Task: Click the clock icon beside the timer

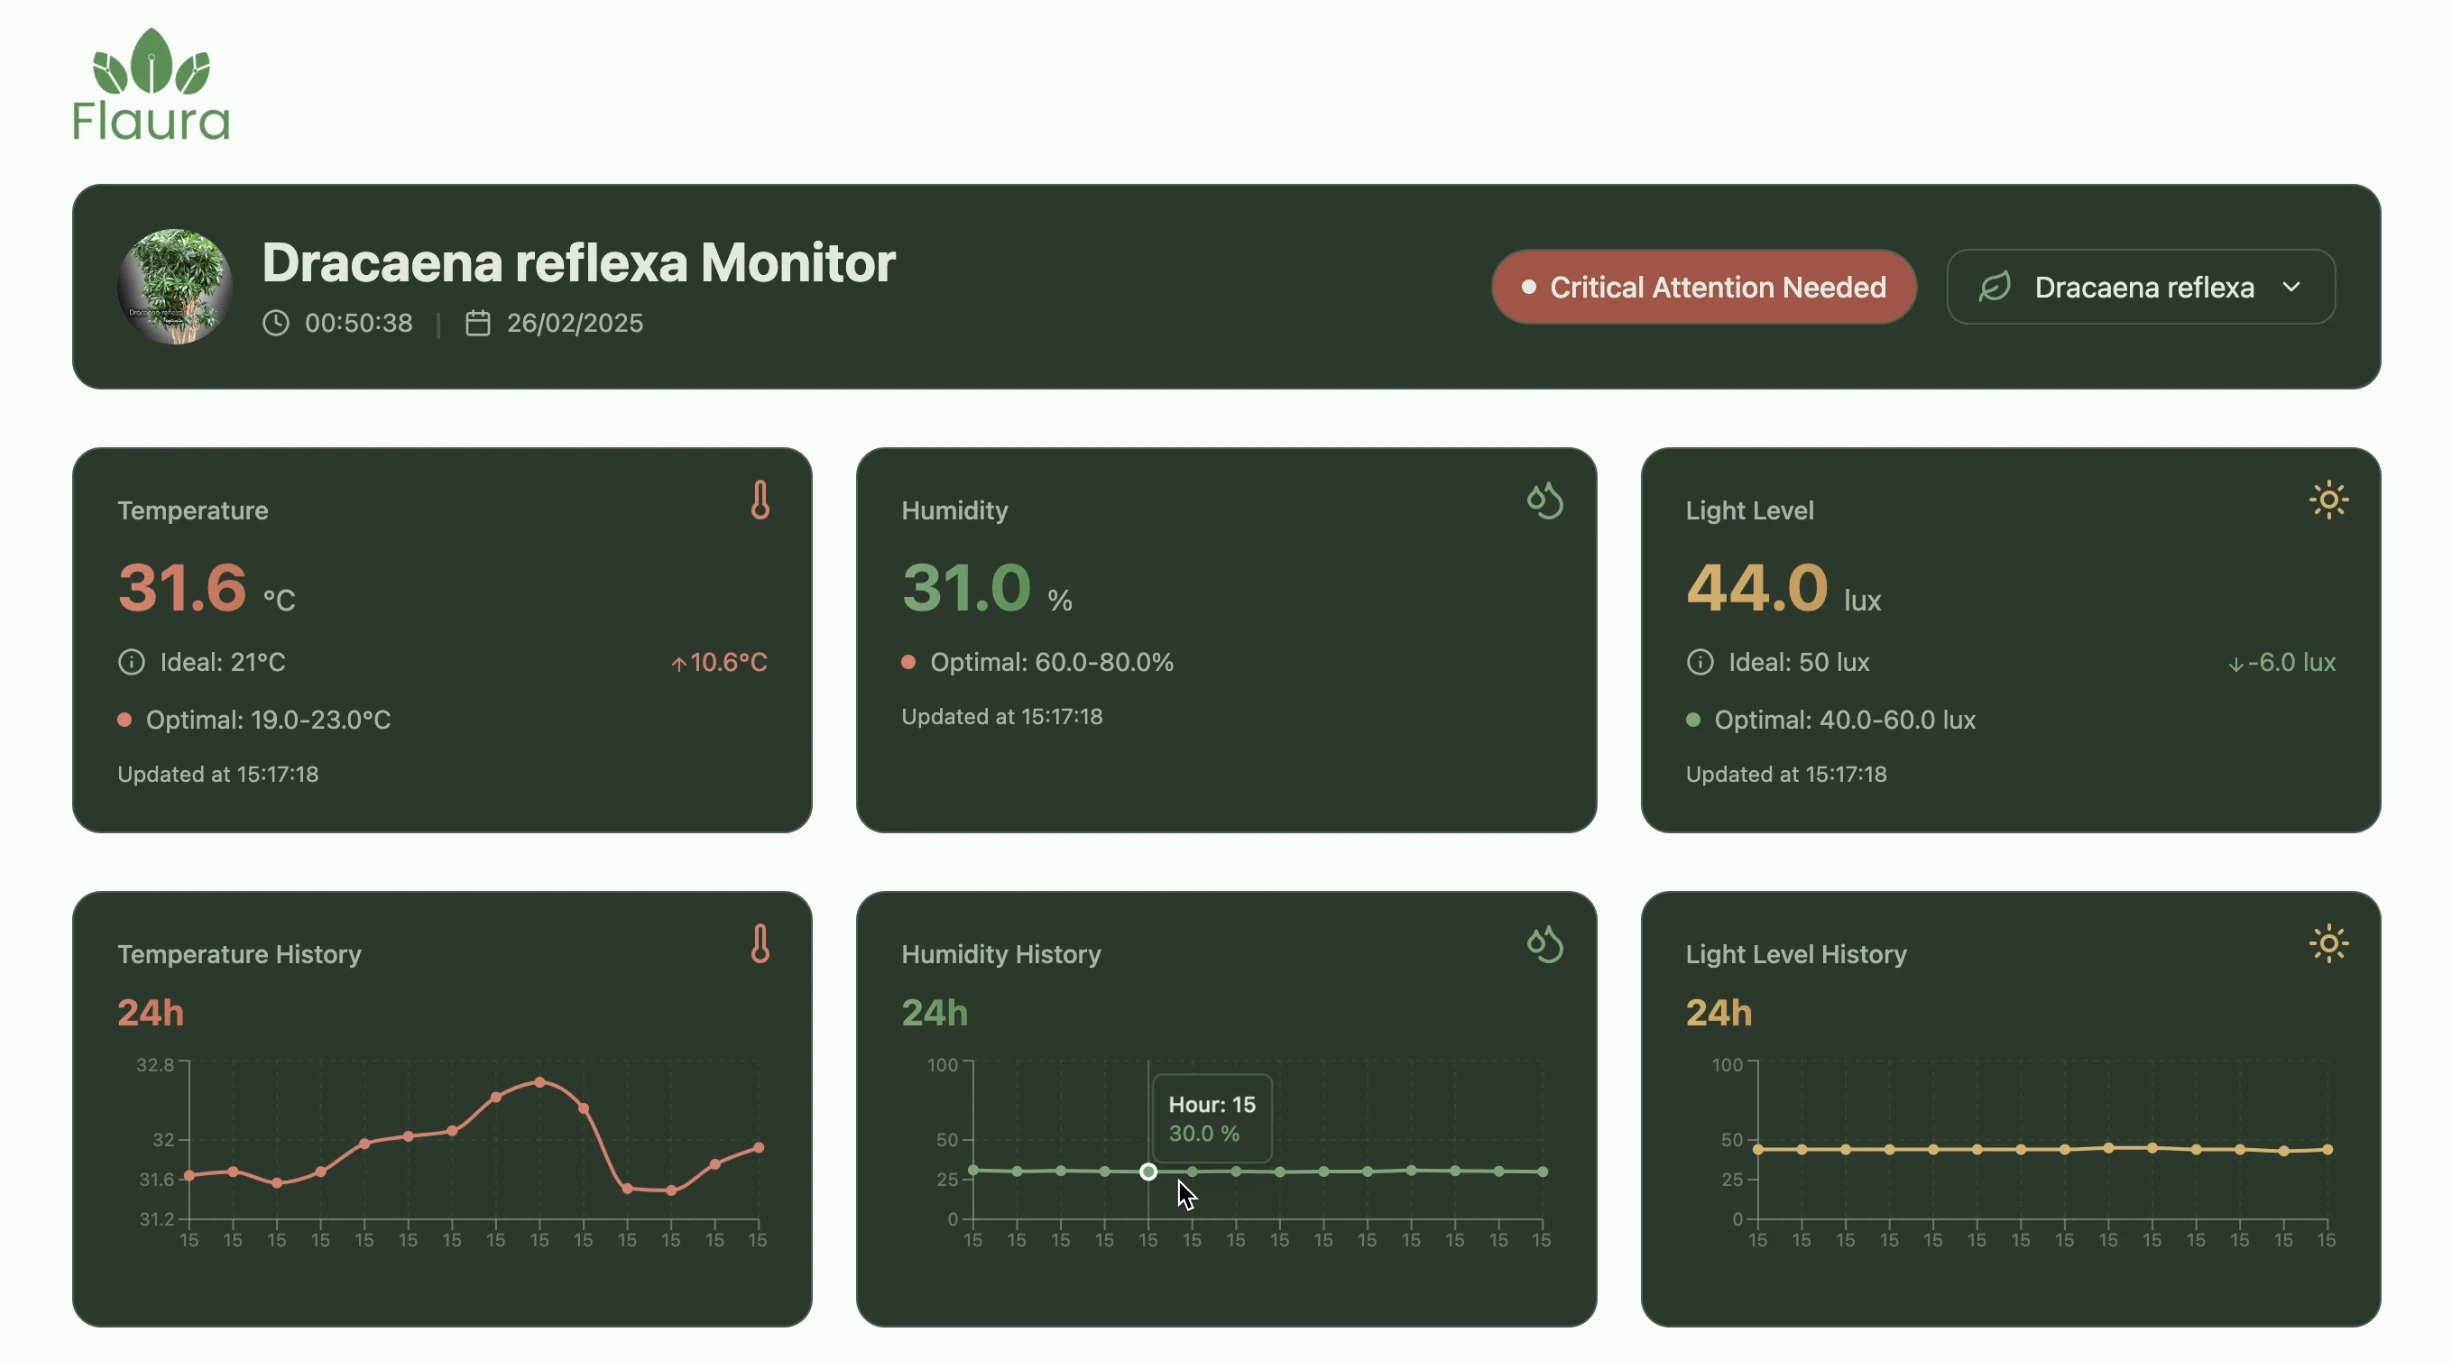Action: pyautogui.click(x=276, y=322)
